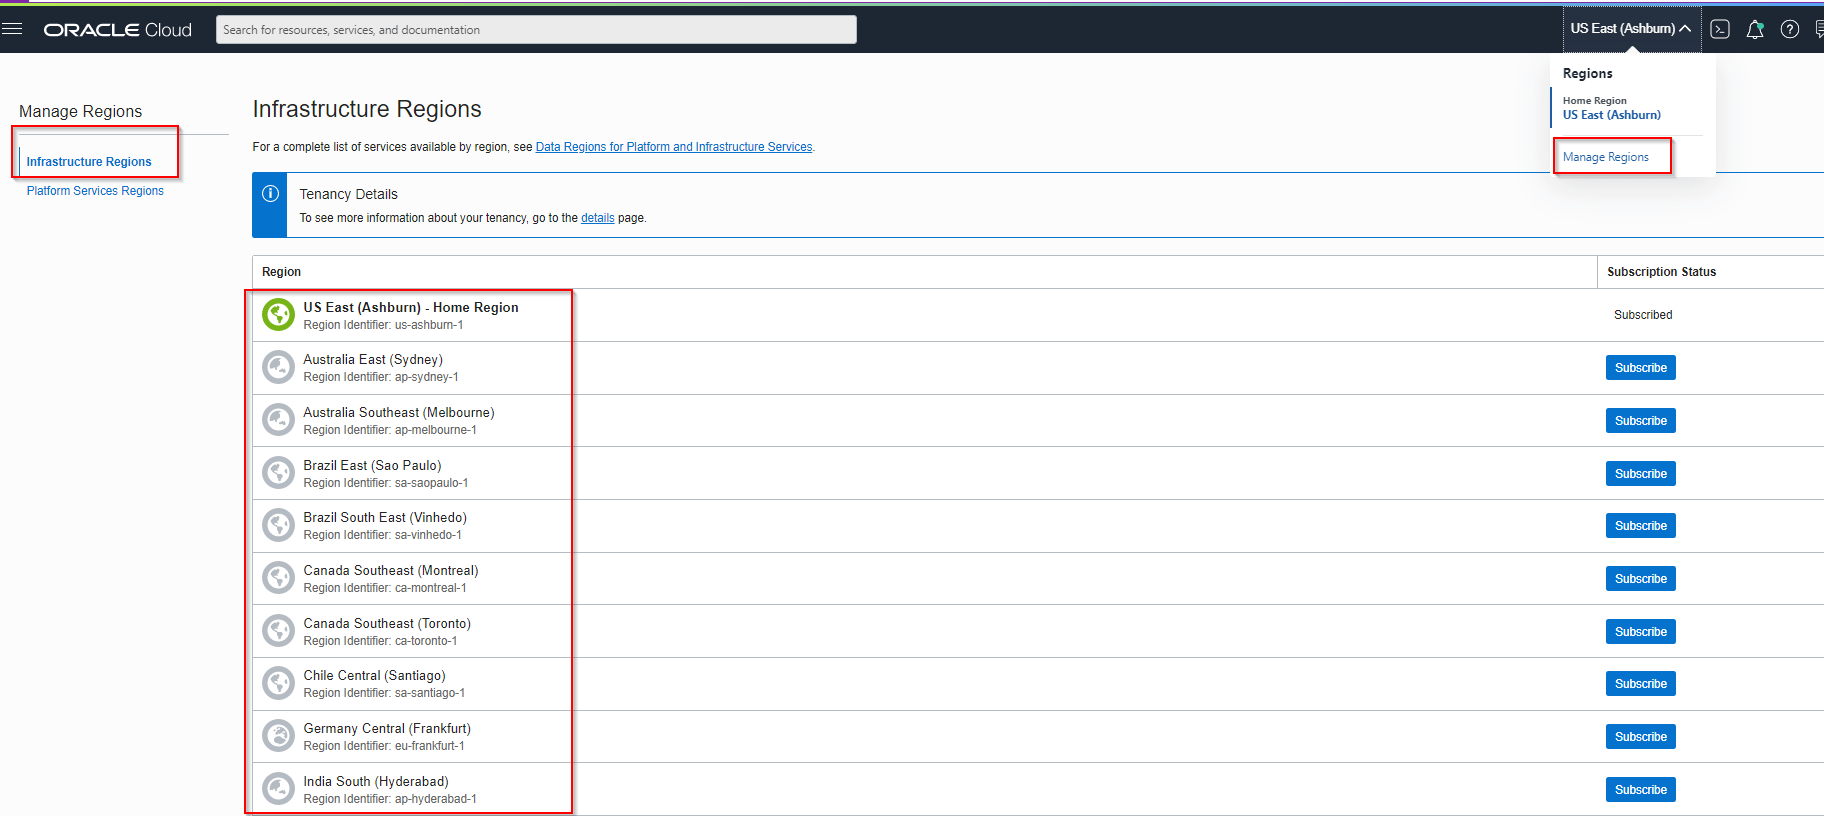Select US East (Ashburn) home region entry

click(x=1611, y=115)
